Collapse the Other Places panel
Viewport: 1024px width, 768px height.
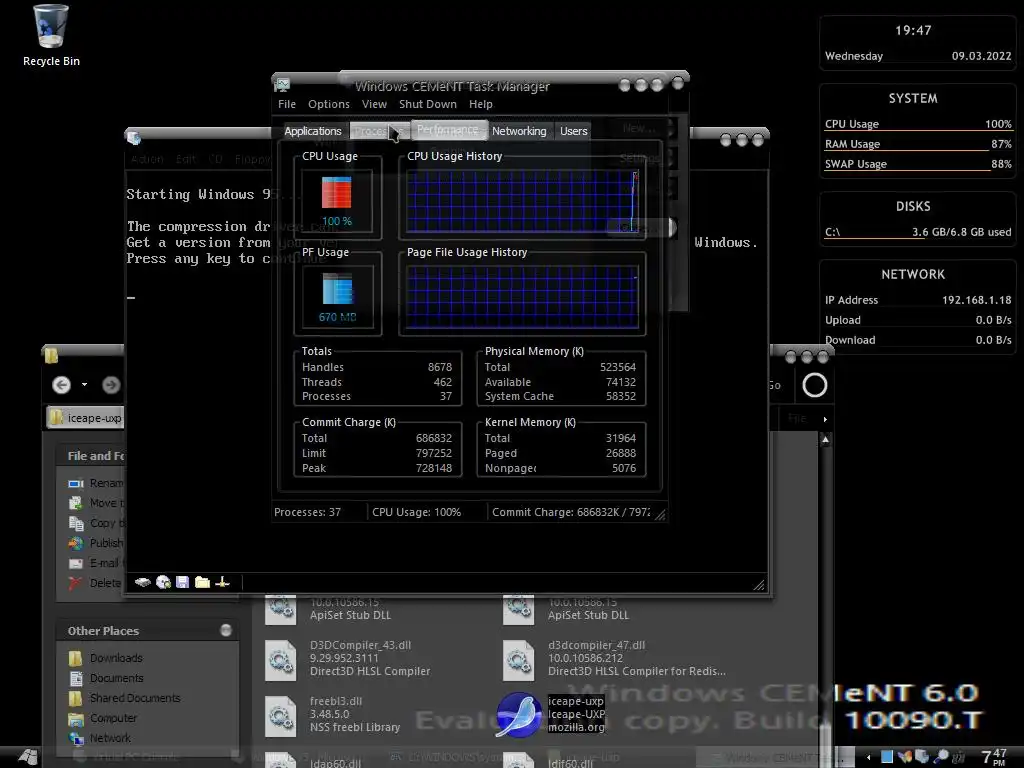(x=226, y=630)
